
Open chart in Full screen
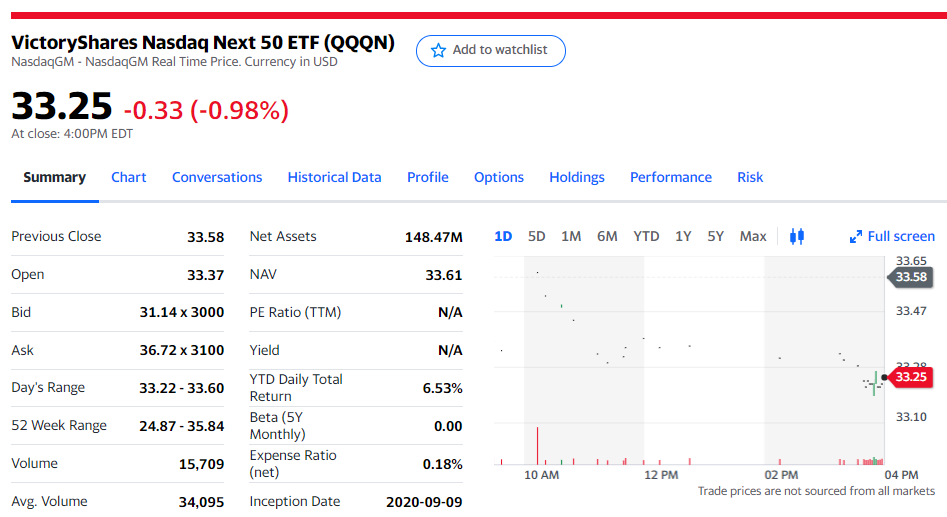[892, 236]
